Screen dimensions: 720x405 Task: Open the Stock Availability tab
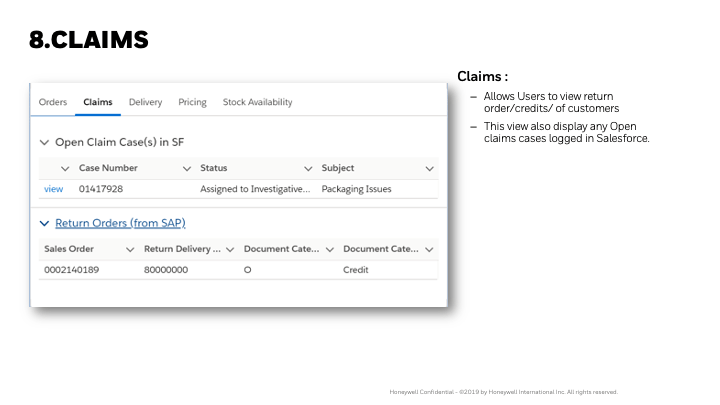257,102
